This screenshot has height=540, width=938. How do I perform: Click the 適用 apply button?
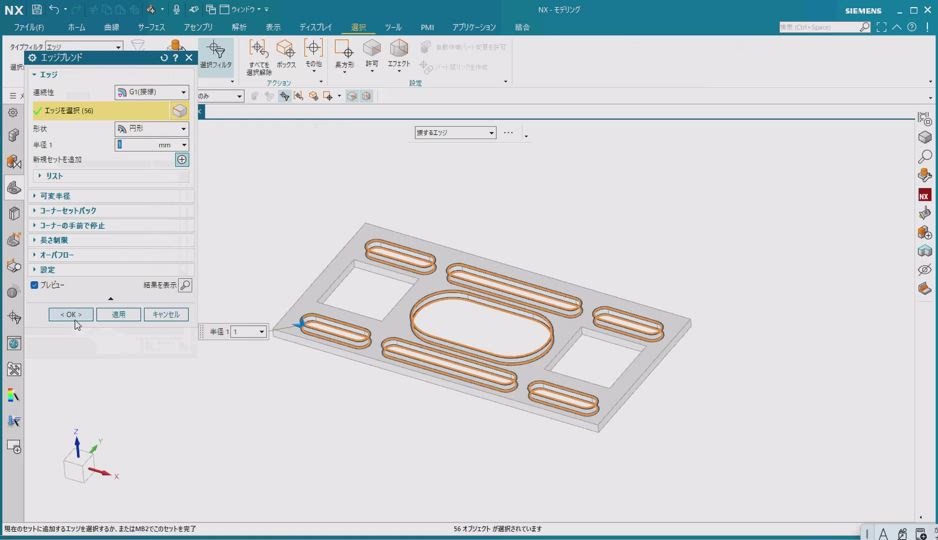click(118, 315)
